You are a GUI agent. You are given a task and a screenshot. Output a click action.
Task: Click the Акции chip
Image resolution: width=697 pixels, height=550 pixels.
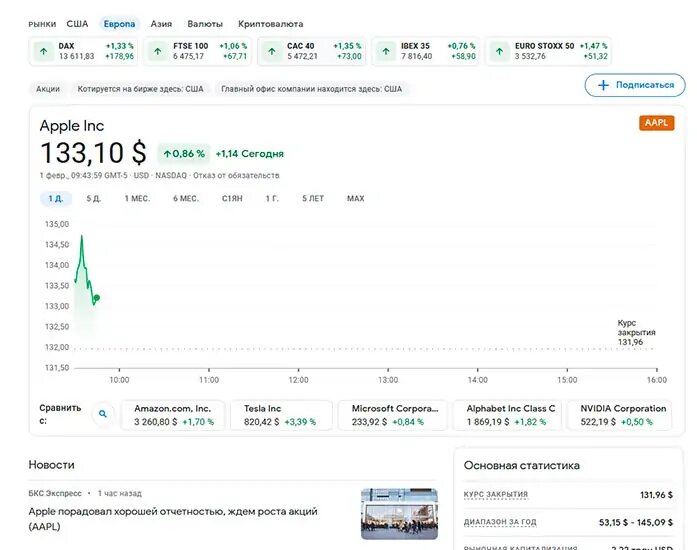point(48,89)
